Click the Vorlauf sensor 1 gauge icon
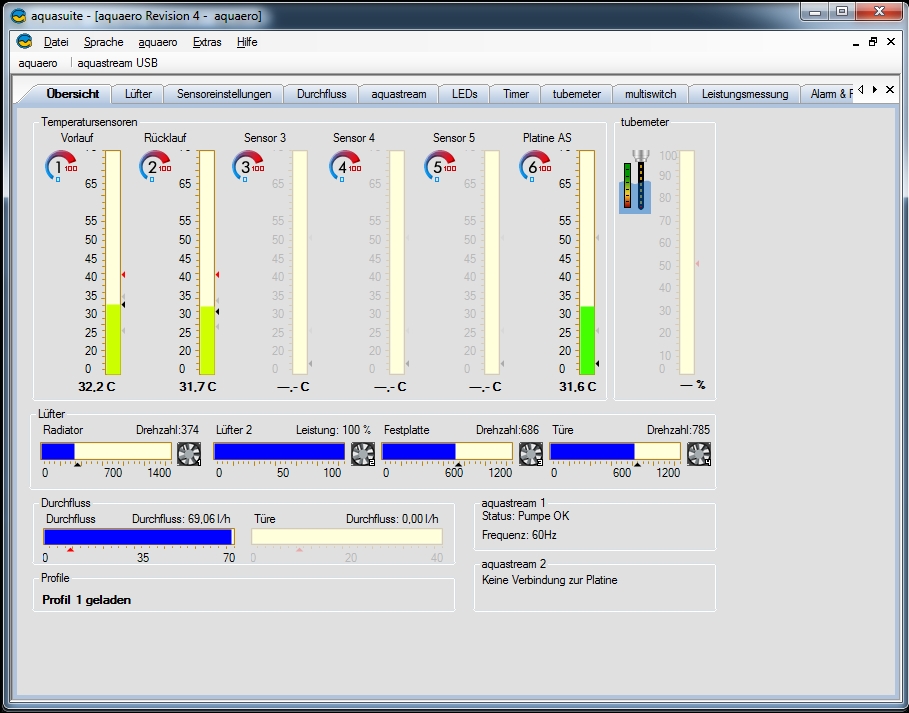 [x=61, y=166]
